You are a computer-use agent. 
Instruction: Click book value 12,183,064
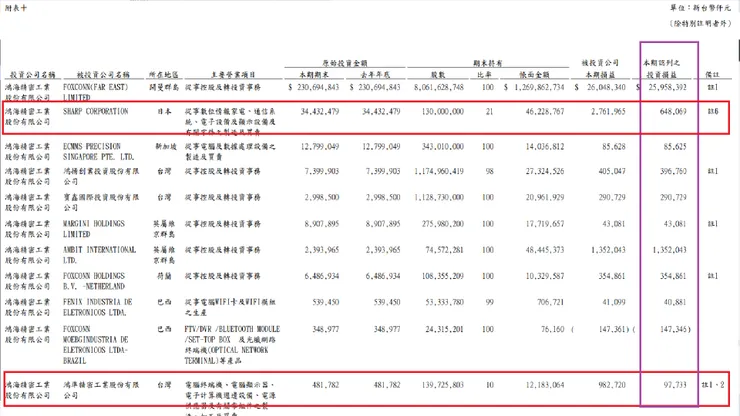click(545, 385)
